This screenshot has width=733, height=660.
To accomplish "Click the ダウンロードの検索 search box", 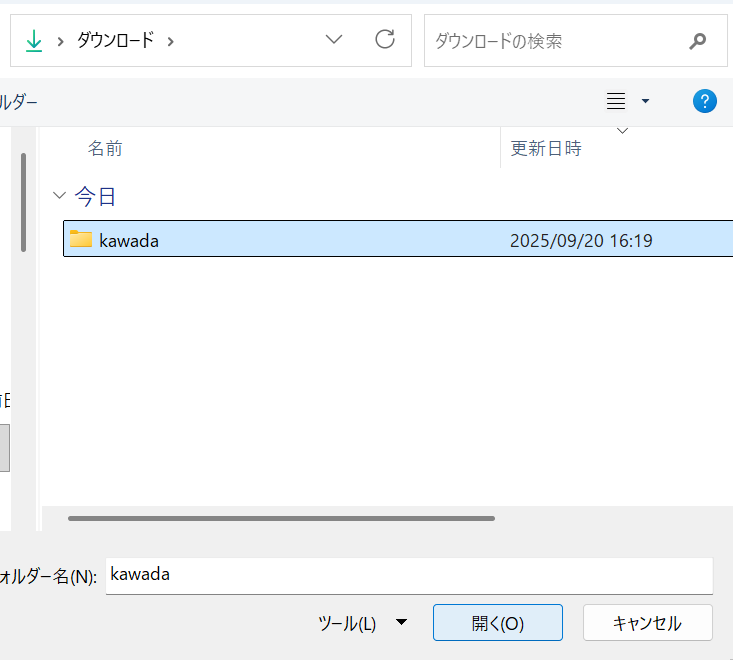I will coord(555,41).
